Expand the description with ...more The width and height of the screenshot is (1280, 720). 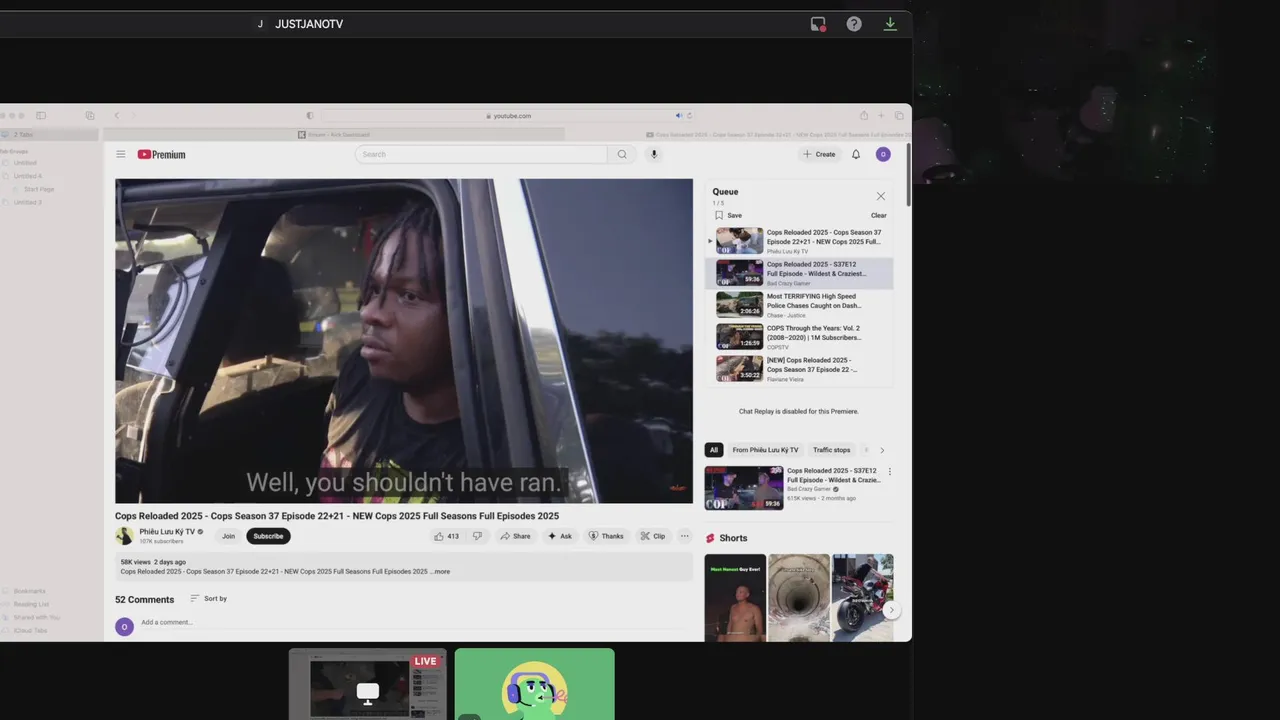click(x=441, y=572)
